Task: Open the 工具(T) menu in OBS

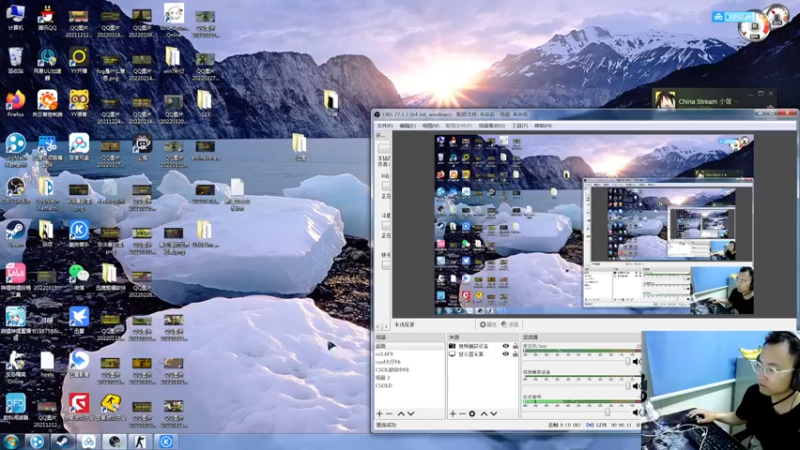Action: coord(520,126)
